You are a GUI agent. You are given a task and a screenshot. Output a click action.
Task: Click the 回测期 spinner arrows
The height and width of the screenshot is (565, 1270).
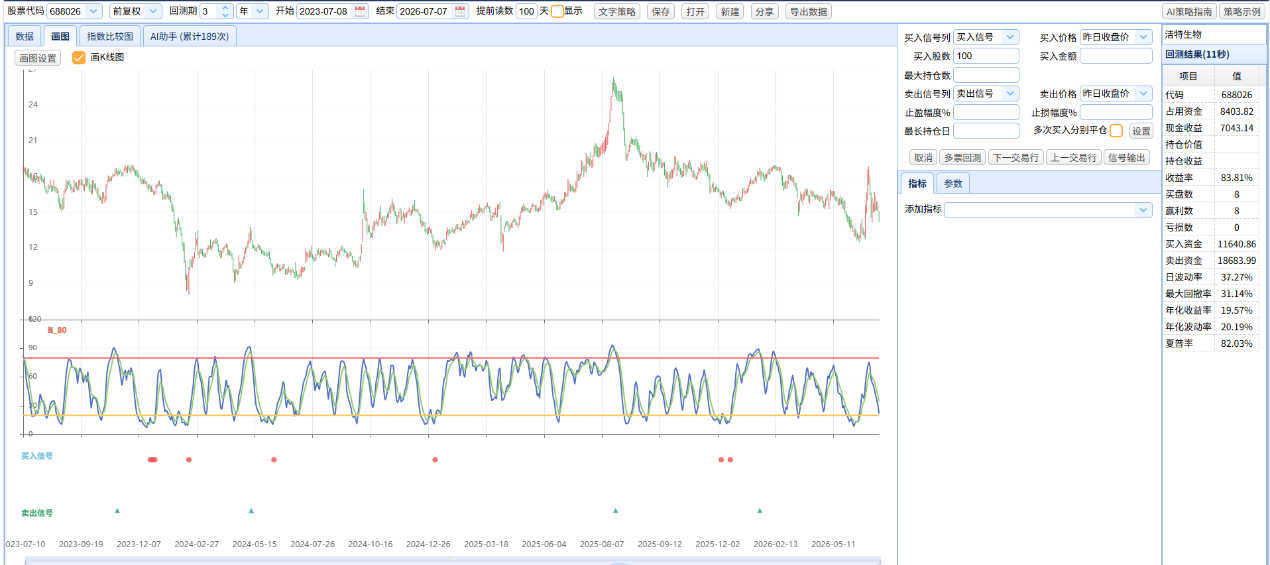pos(225,11)
